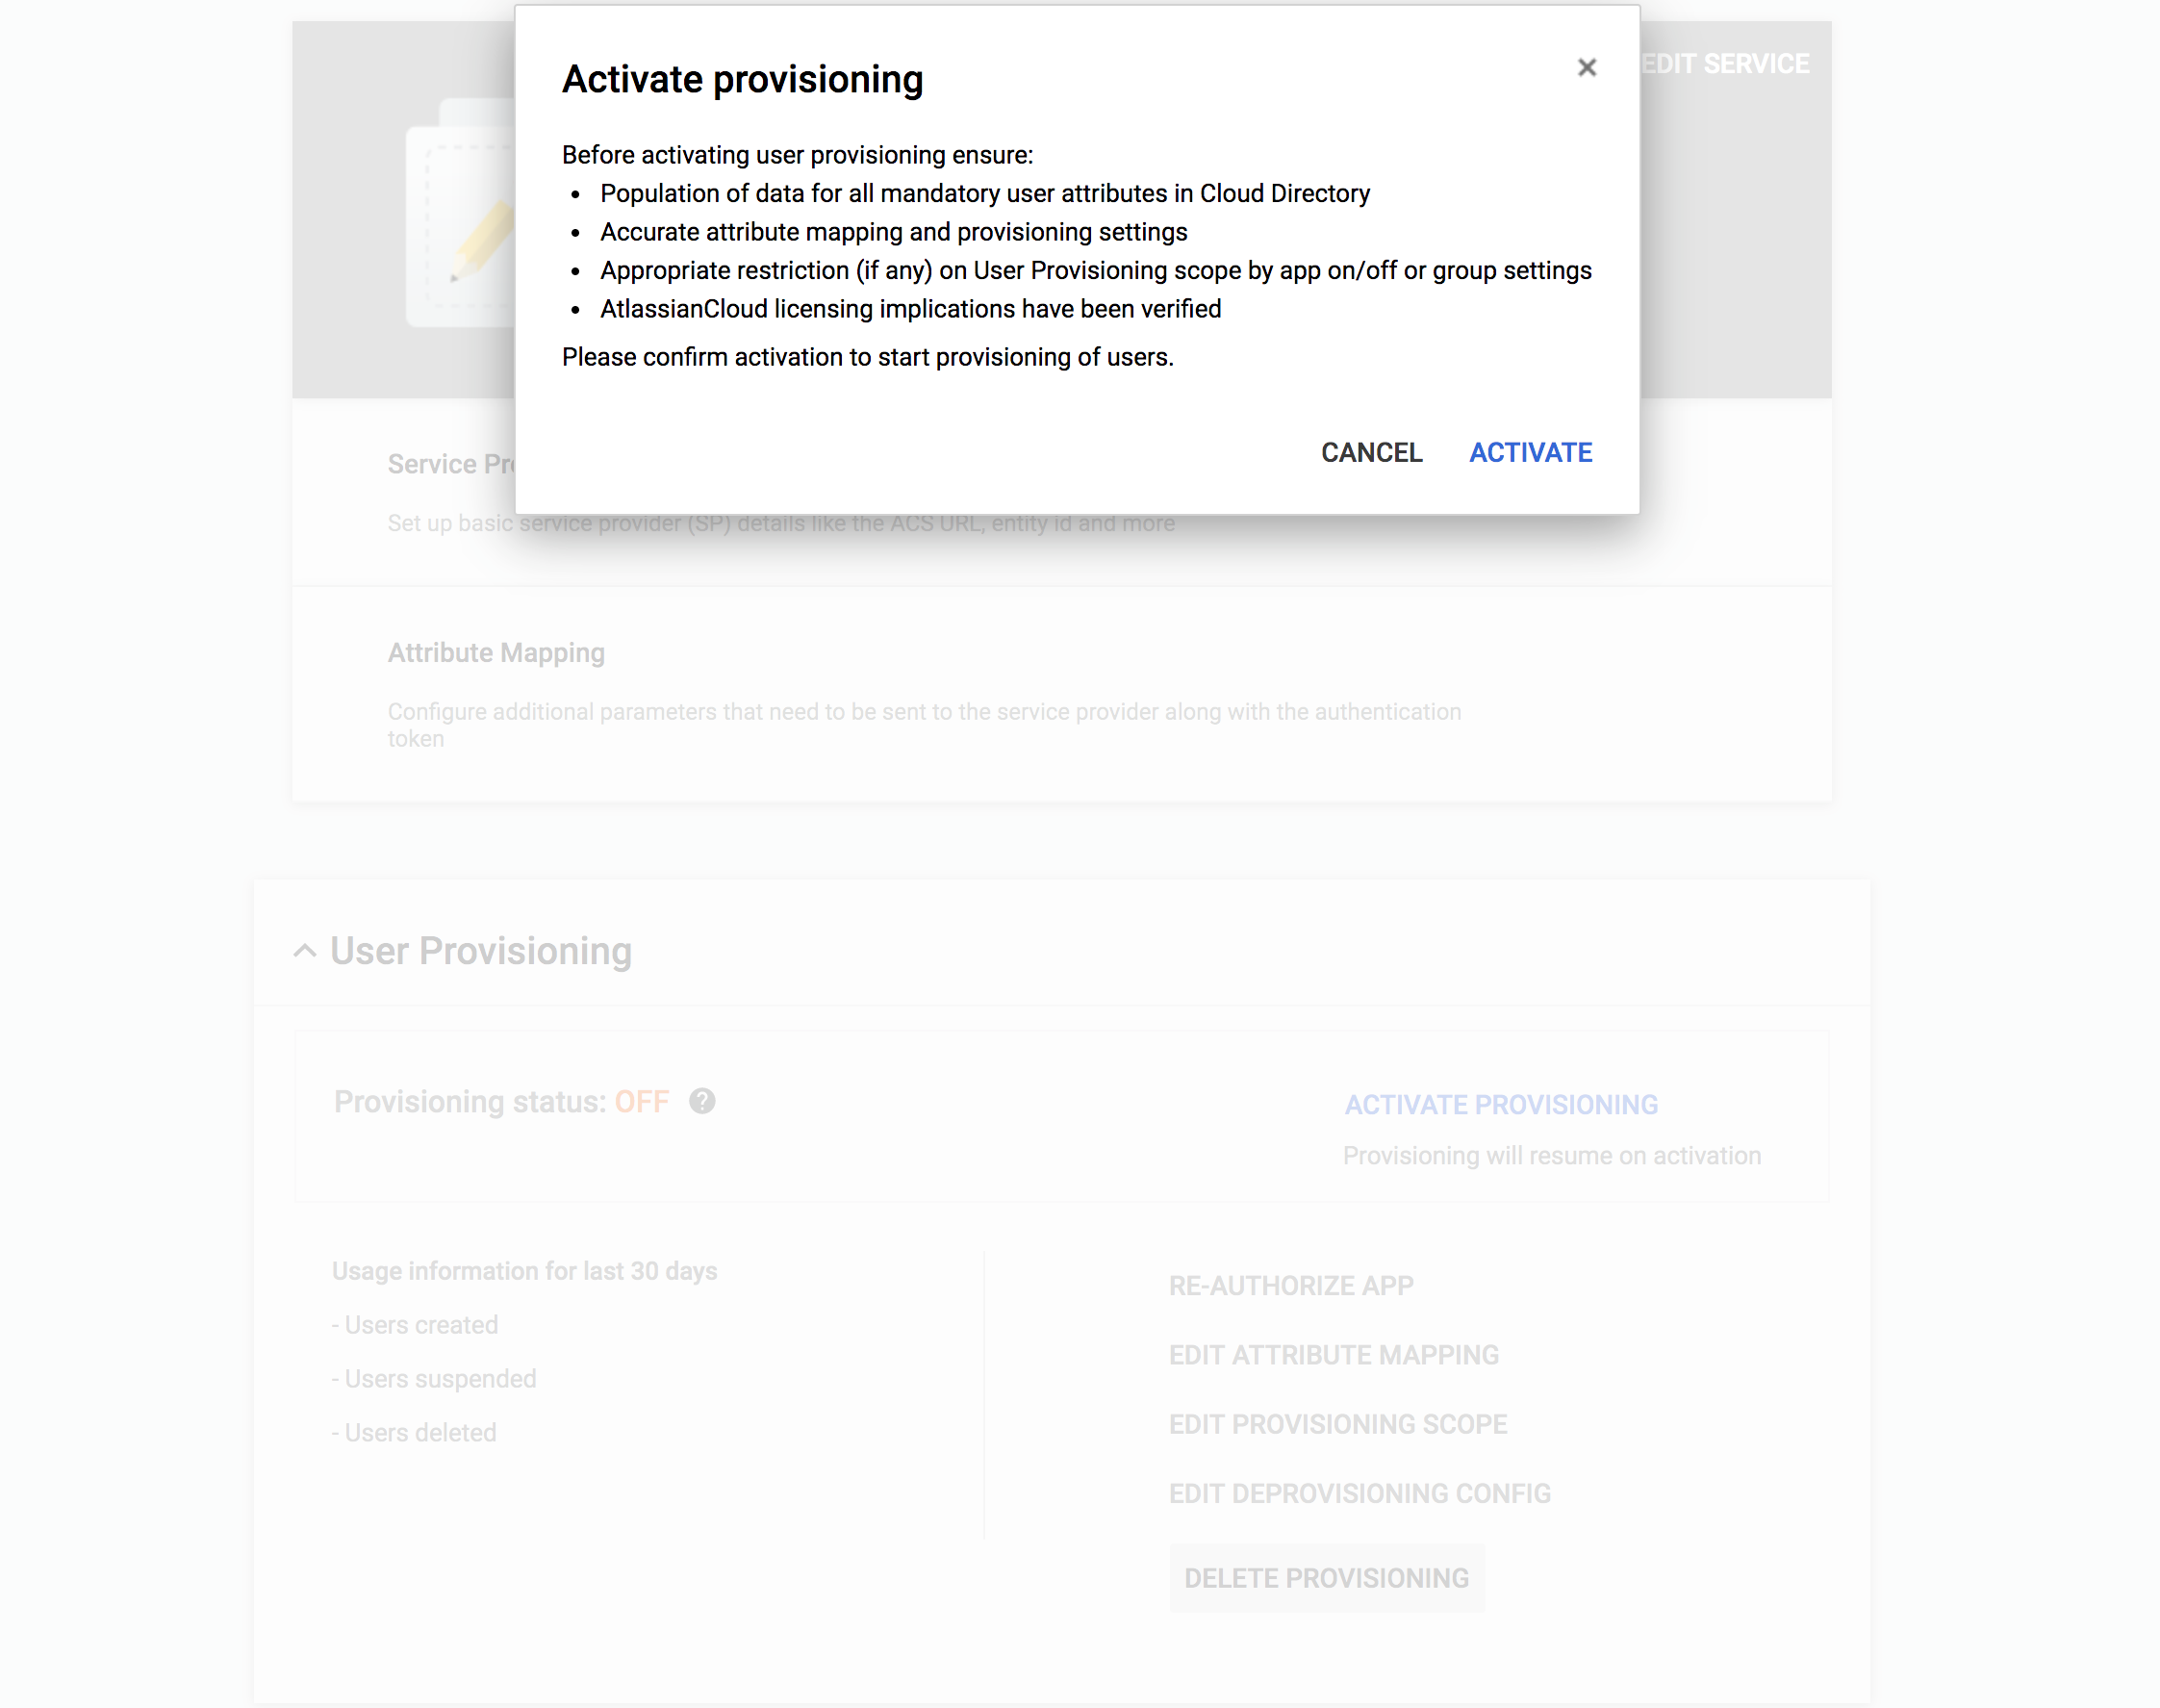
Task: Click DELETE PROVISIONING button
Action: [x=1327, y=1576]
